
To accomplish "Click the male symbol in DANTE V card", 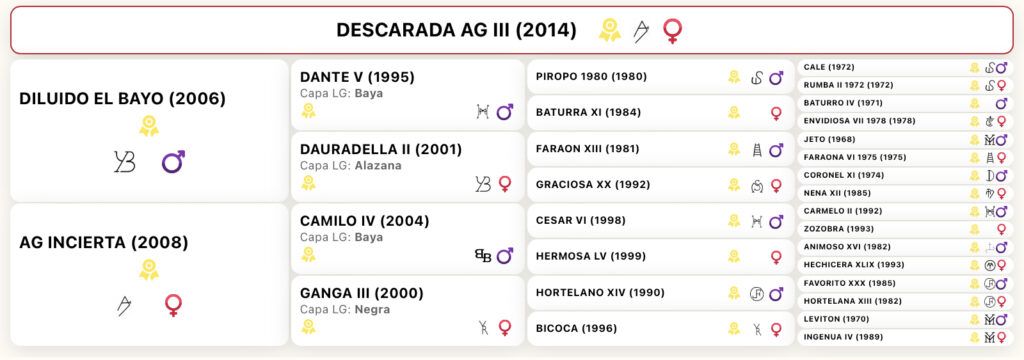I will (504, 112).
